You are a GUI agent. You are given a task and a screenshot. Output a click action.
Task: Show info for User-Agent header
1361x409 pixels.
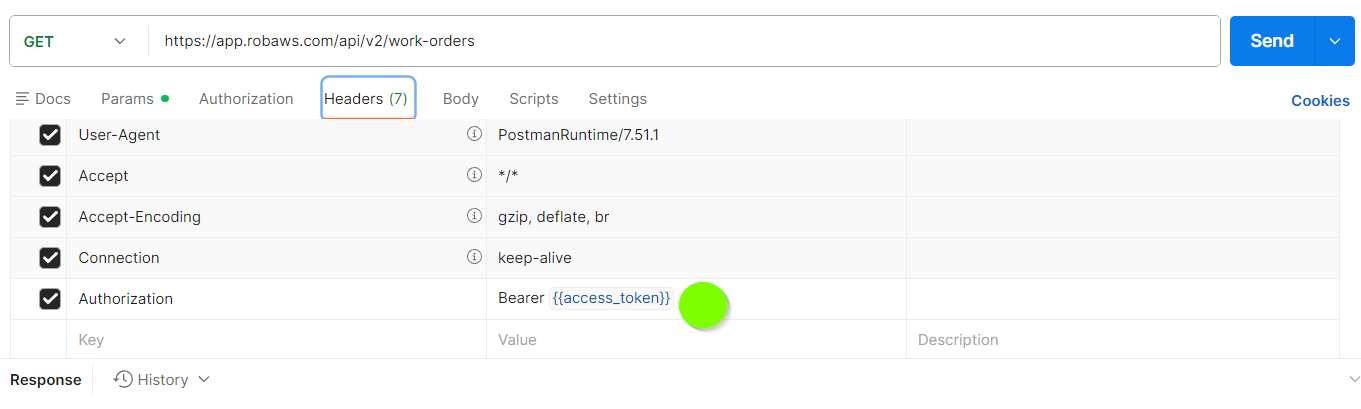point(474,134)
